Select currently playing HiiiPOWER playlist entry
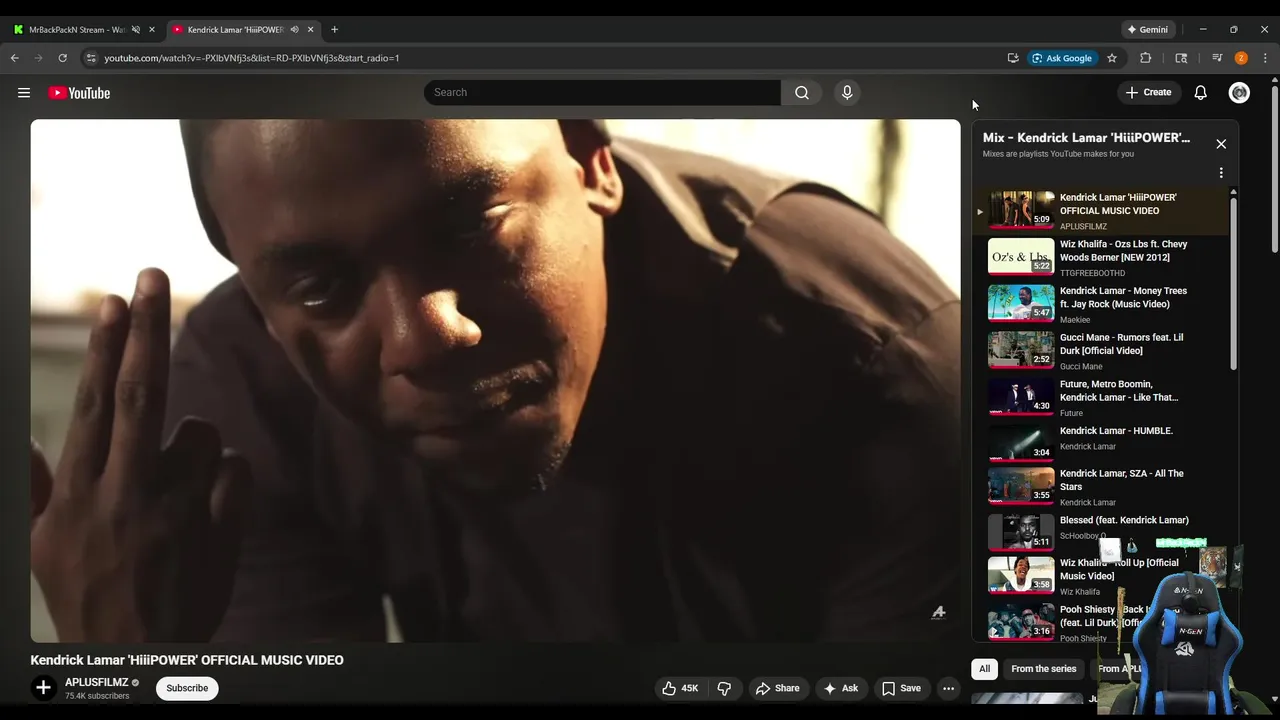 (x=1100, y=211)
